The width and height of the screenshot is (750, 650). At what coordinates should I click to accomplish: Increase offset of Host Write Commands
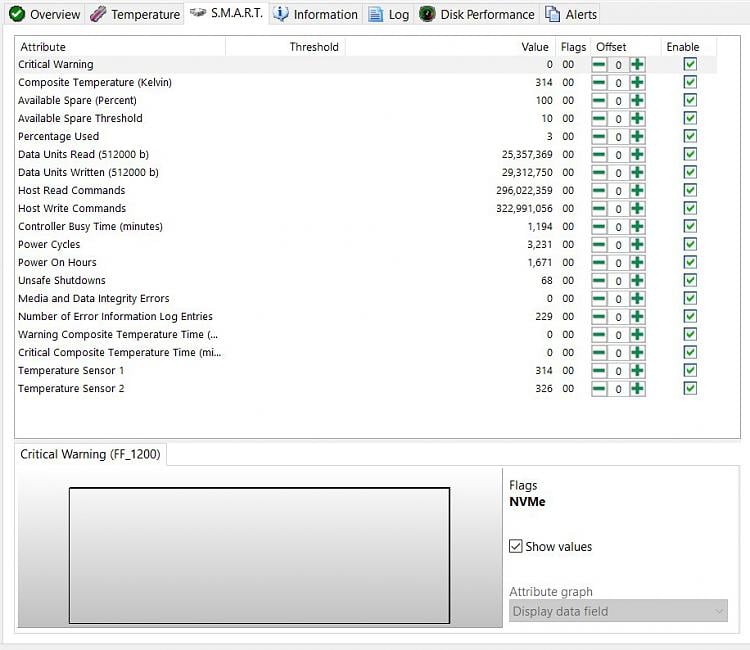[637, 209]
